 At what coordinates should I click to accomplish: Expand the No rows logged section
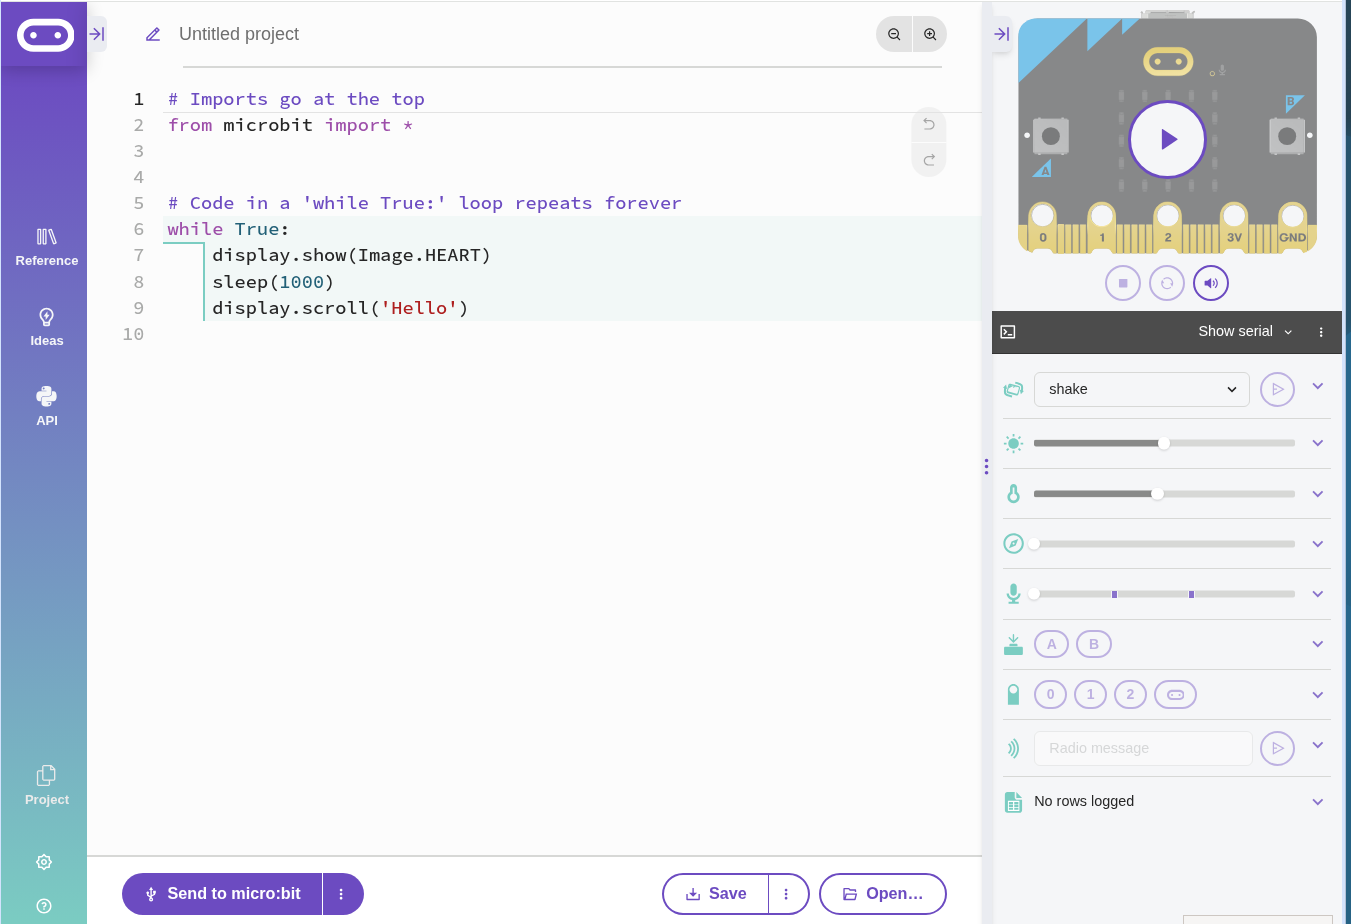[1317, 802]
